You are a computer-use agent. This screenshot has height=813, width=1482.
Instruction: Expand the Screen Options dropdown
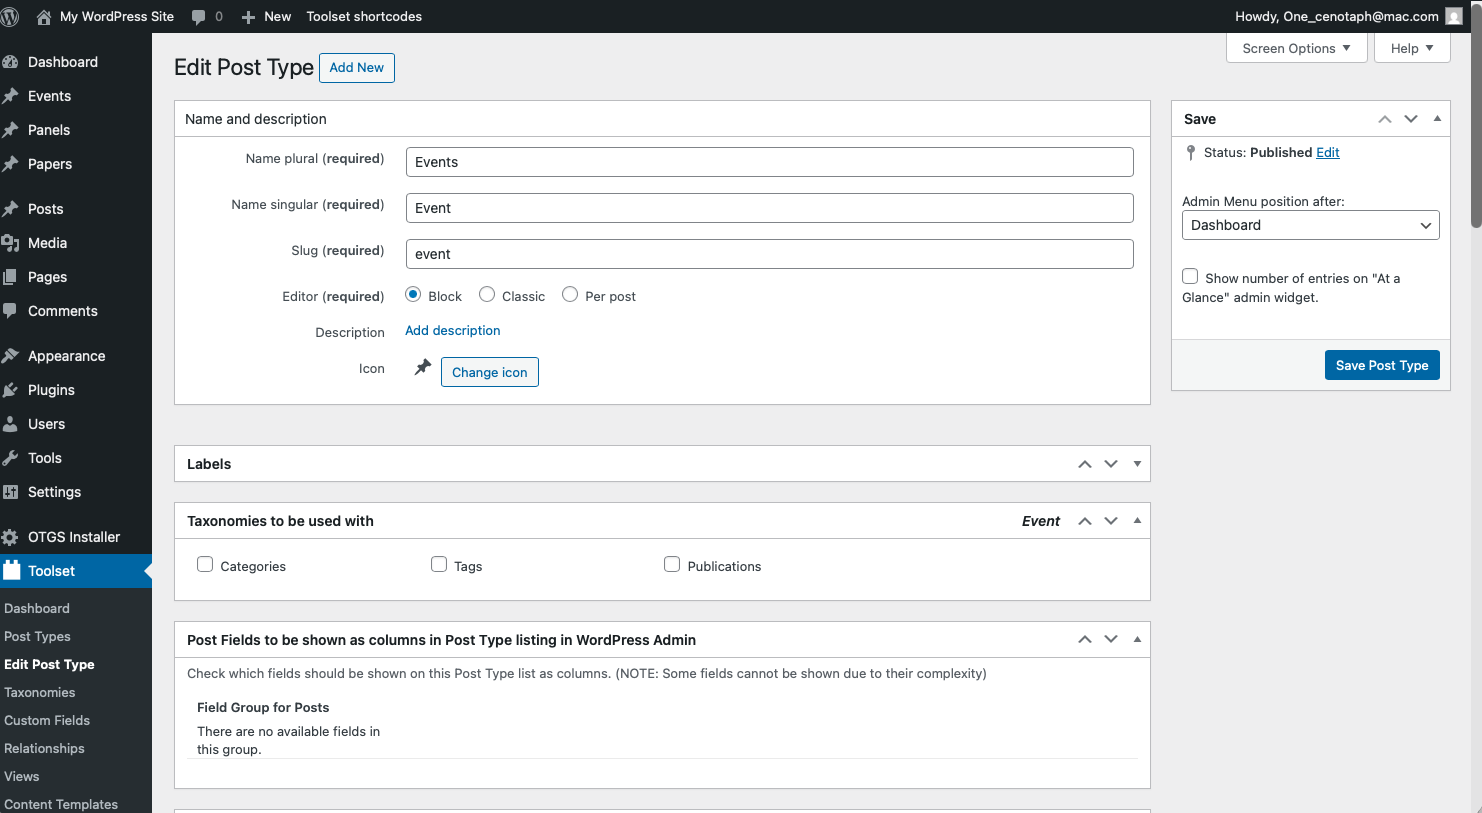[x=1296, y=48]
